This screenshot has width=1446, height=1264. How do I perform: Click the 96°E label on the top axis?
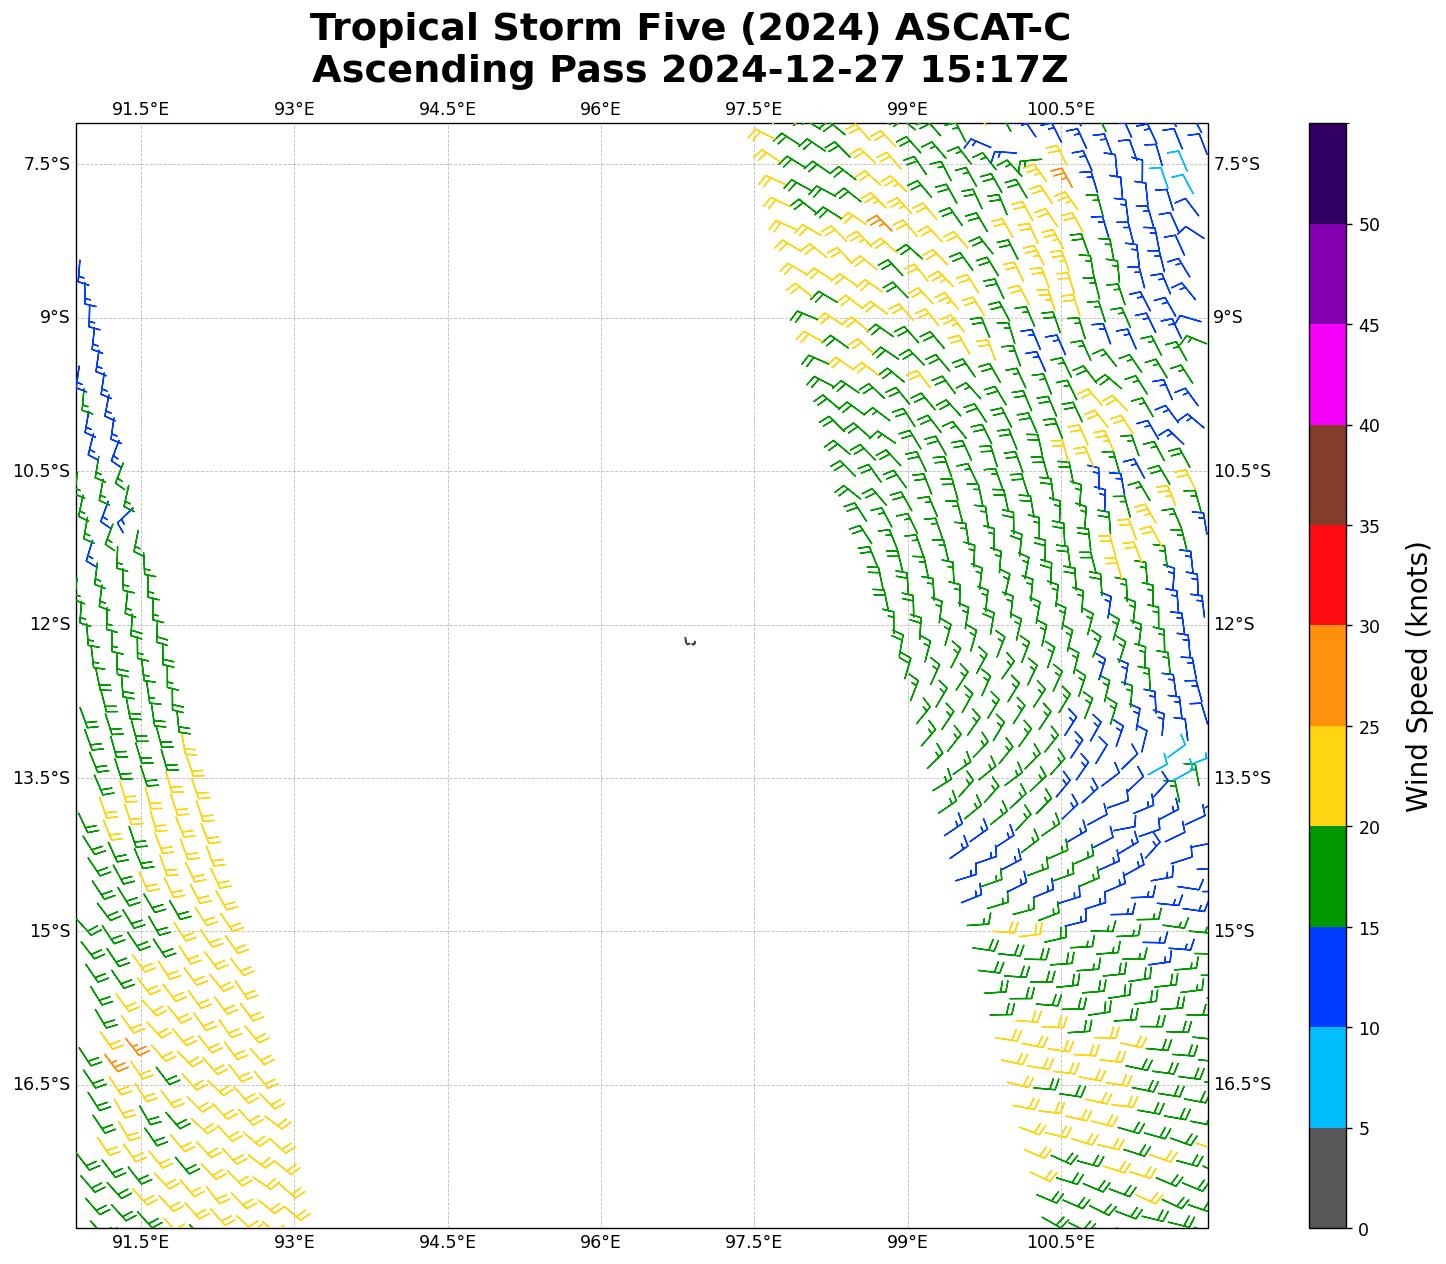(600, 109)
